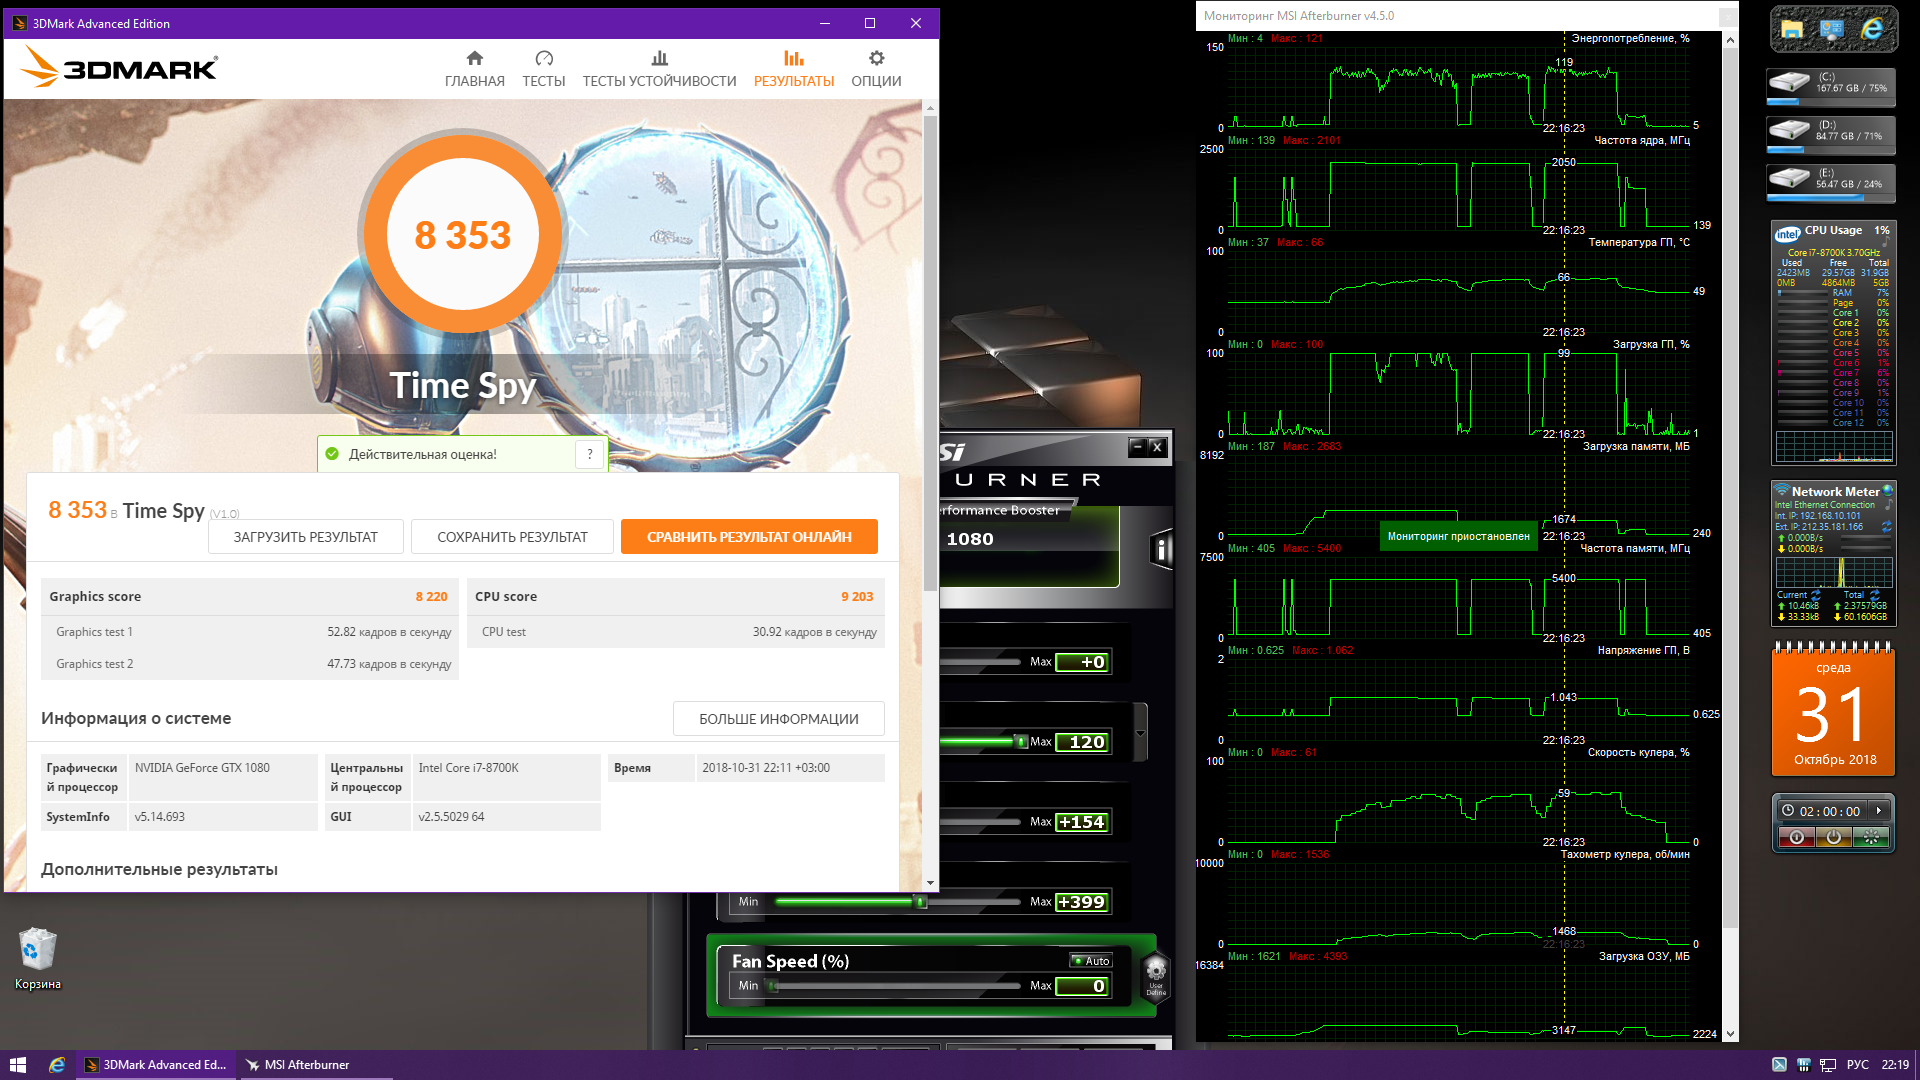Toggle Fan Speed Auto mode
The width and height of the screenshot is (1920, 1080).
pyautogui.click(x=1091, y=961)
